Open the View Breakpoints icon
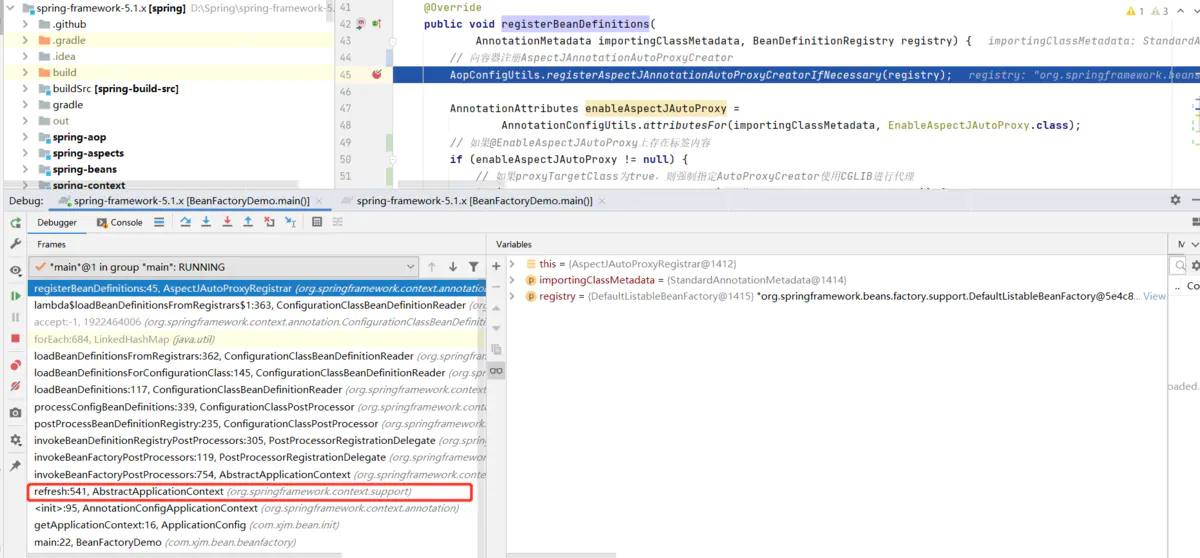 point(15,365)
